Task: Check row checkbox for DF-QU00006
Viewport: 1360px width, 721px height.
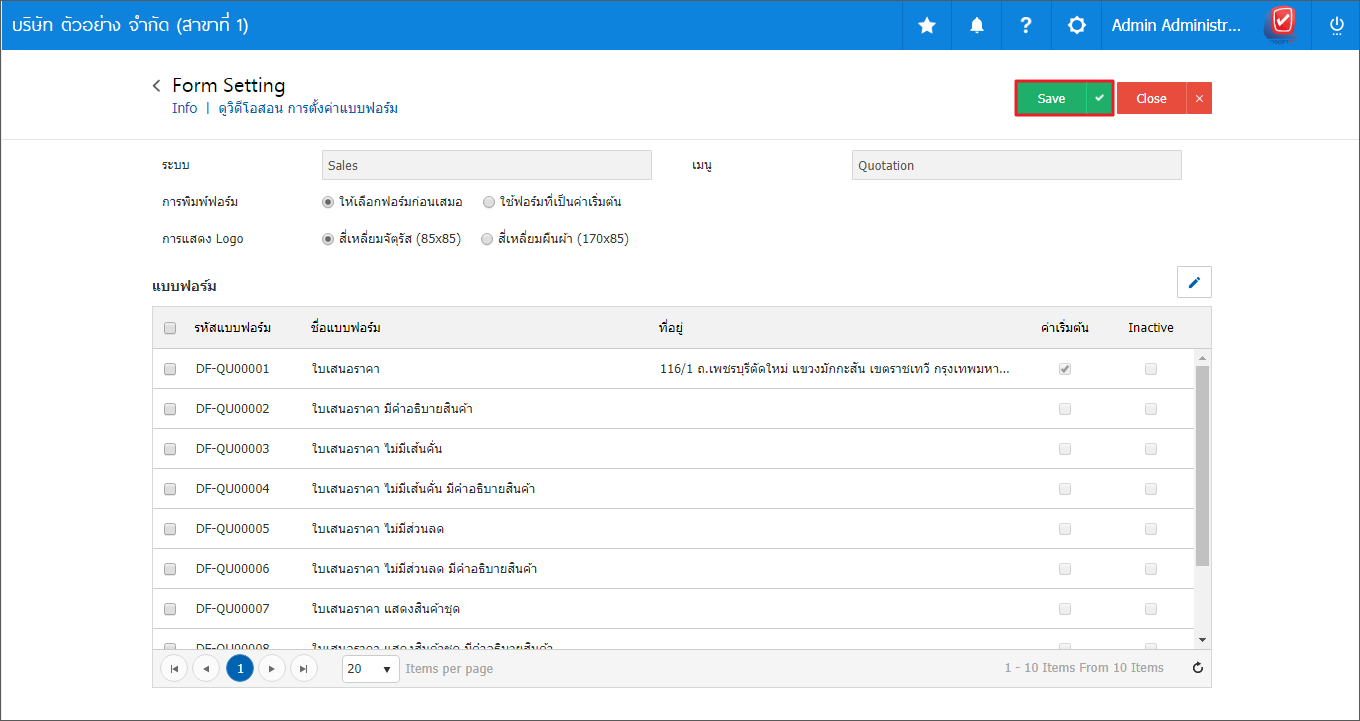Action: tap(170, 569)
